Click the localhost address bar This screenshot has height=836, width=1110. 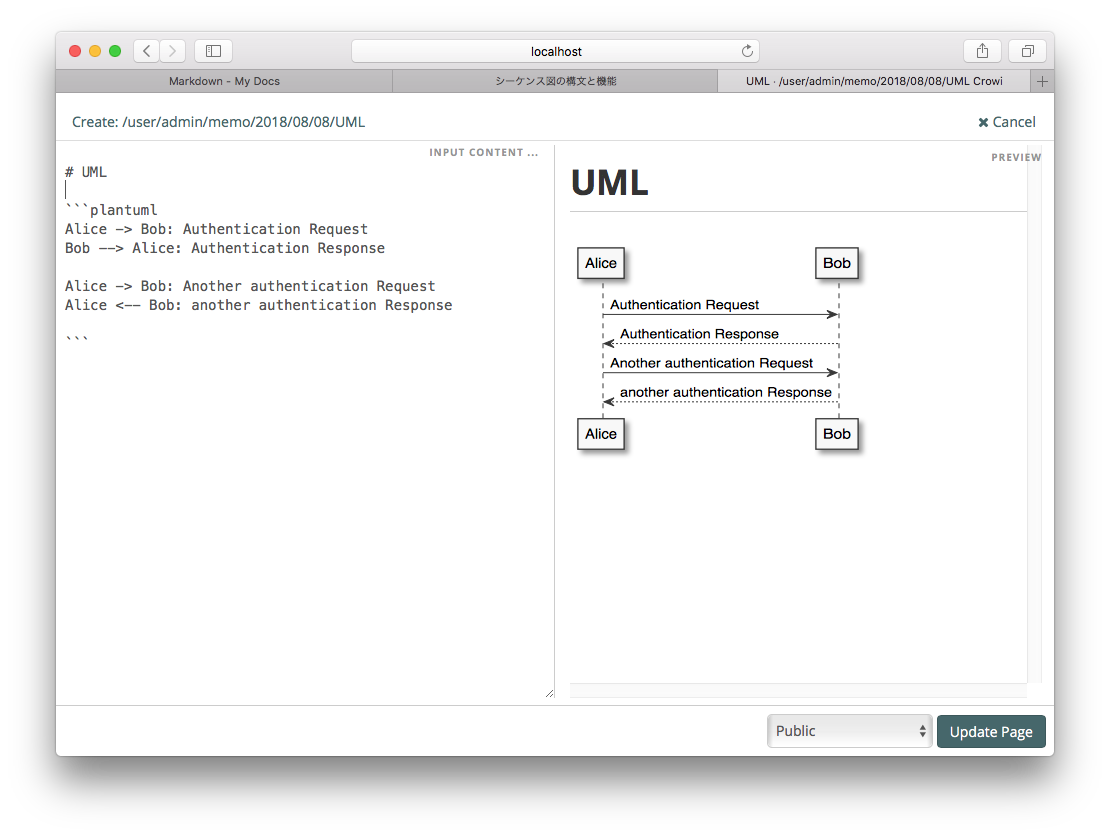(555, 51)
